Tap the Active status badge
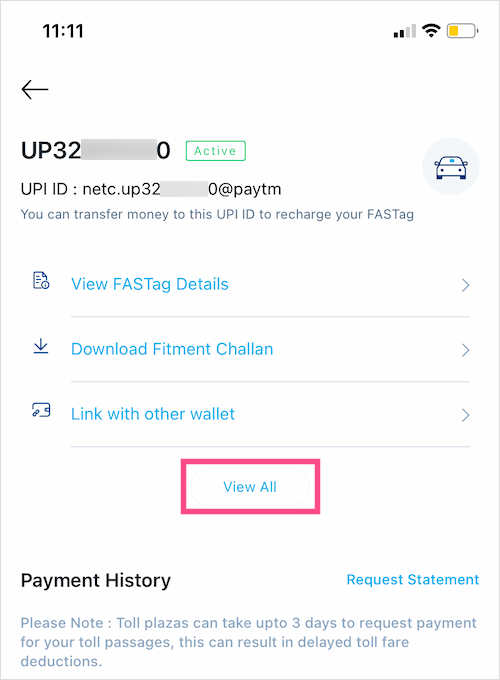Image resolution: width=500 pixels, height=680 pixels. (216, 151)
